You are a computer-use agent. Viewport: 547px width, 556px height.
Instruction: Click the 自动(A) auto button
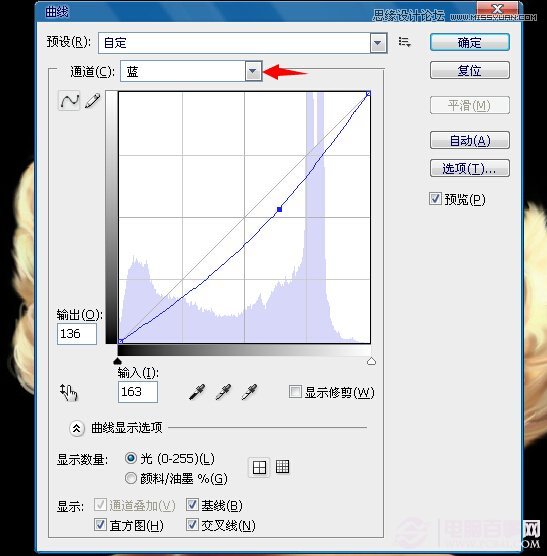(470, 140)
